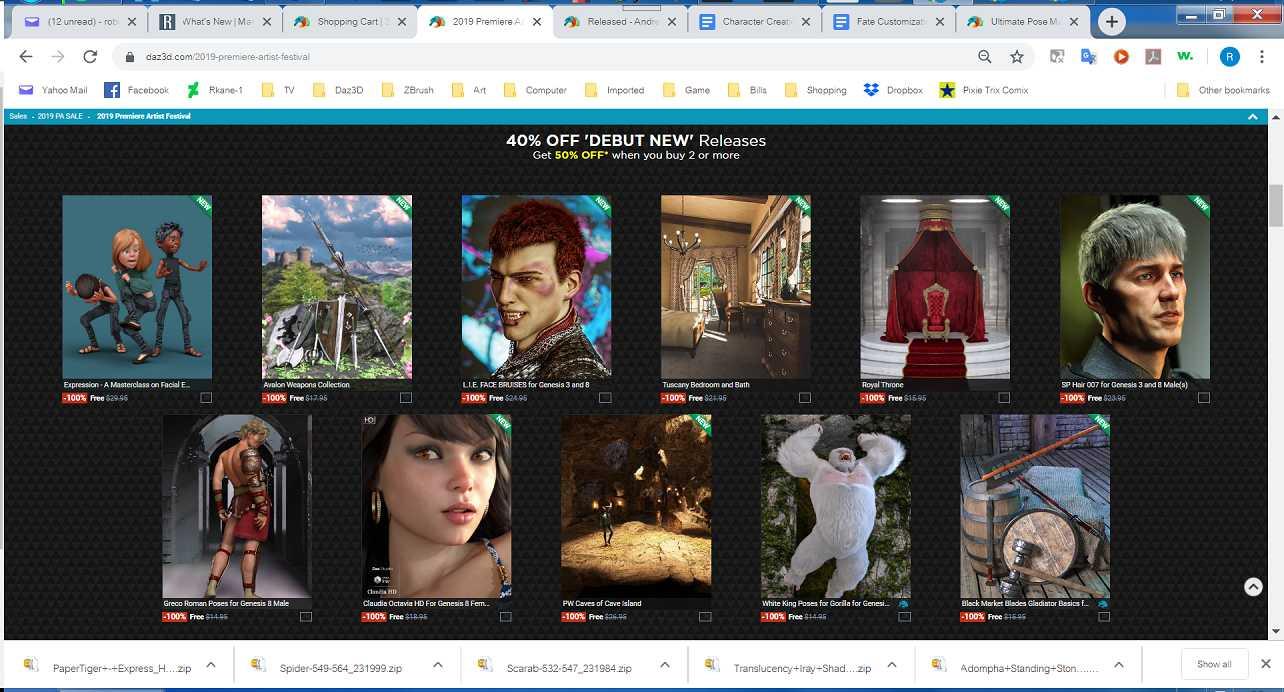1284x692 pixels.
Task: Click the gray extension icon left of Translate
Action: [x=1057, y=57]
